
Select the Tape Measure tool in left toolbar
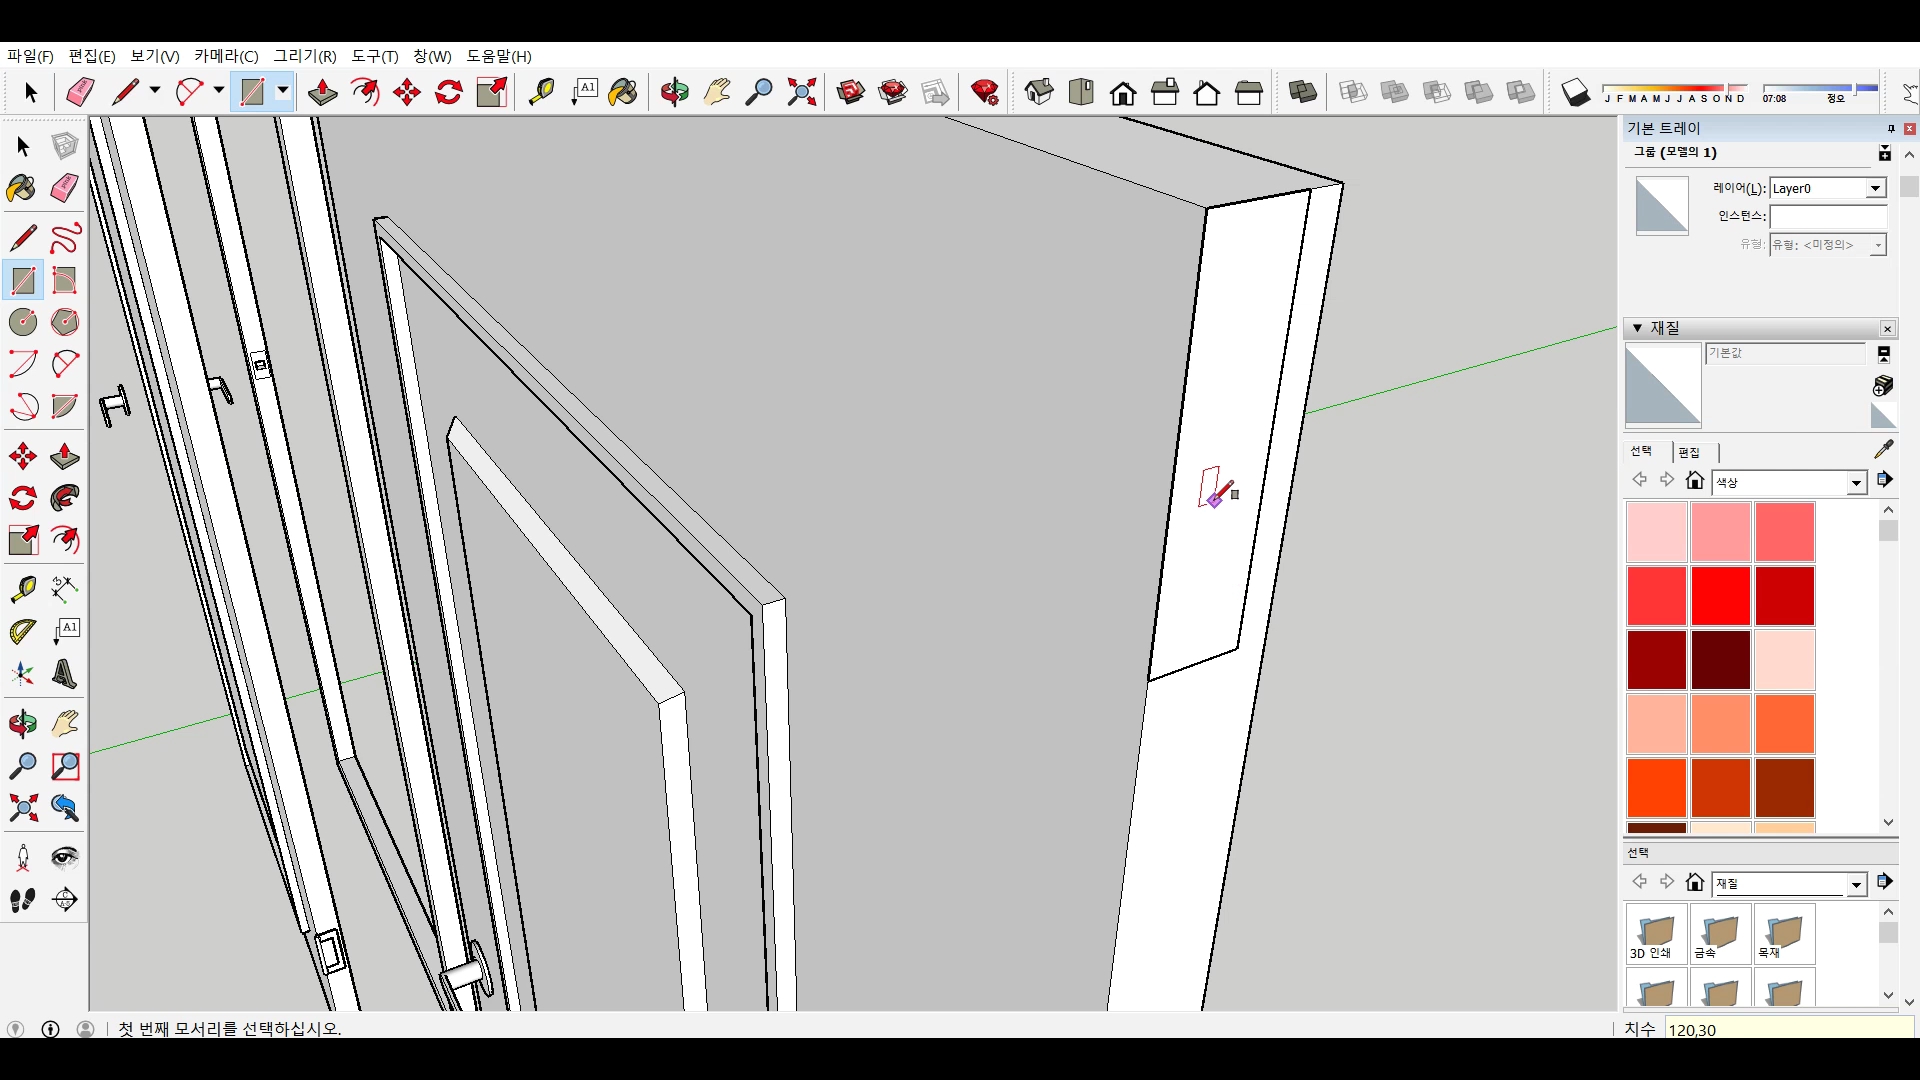pyautogui.click(x=22, y=589)
